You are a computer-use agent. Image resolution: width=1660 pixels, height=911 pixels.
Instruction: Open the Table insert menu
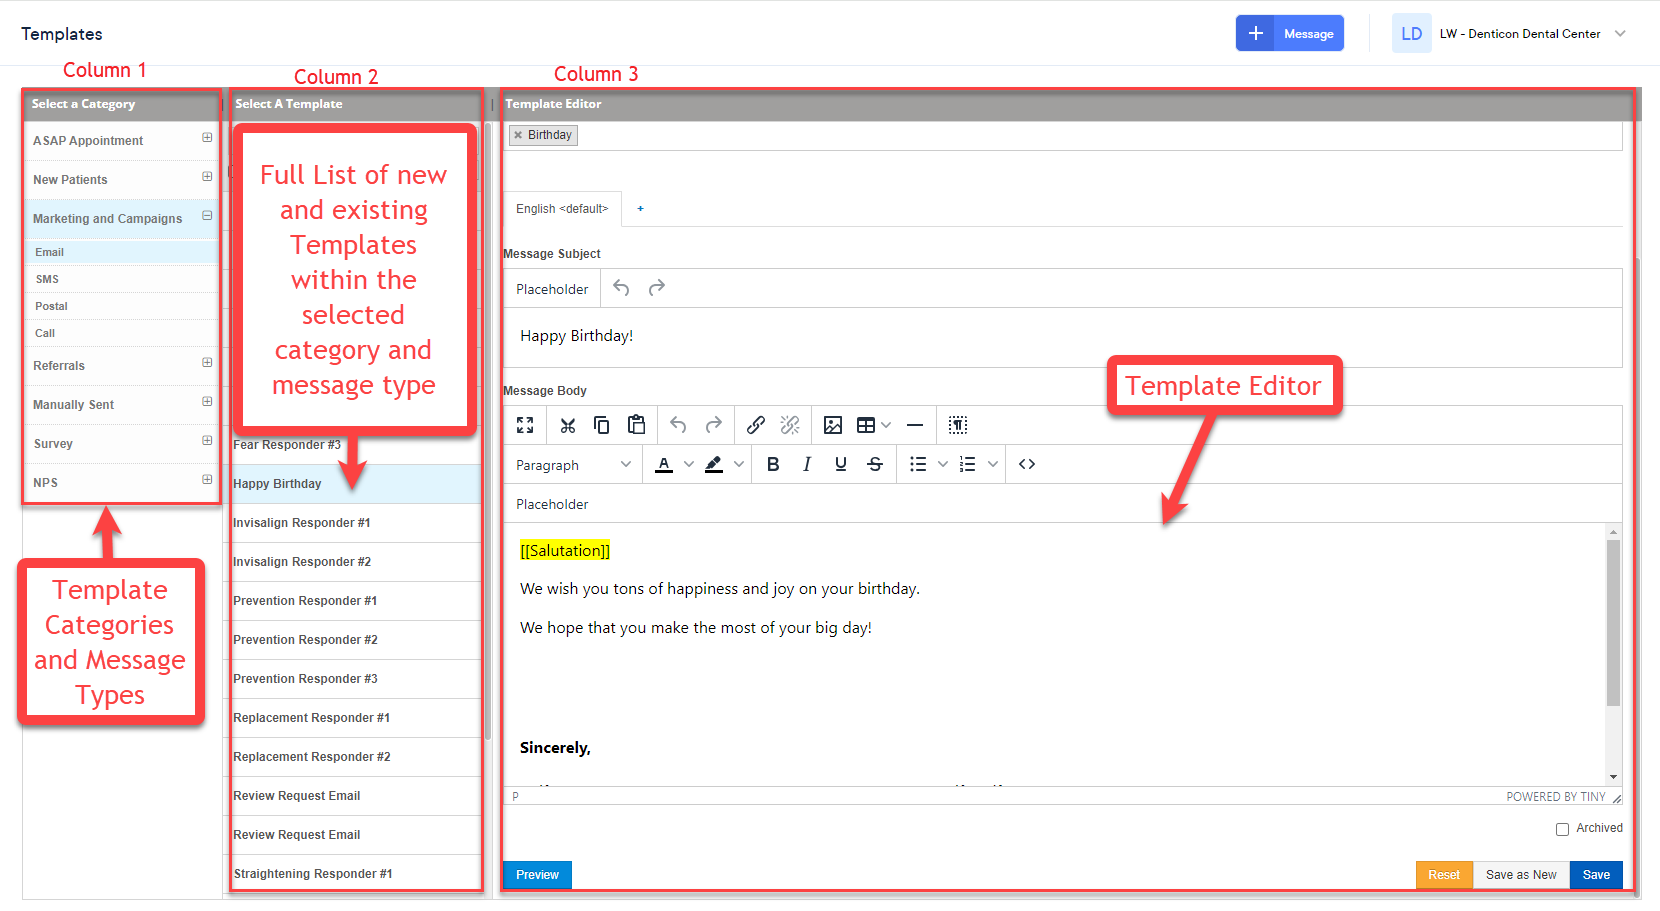click(874, 425)
